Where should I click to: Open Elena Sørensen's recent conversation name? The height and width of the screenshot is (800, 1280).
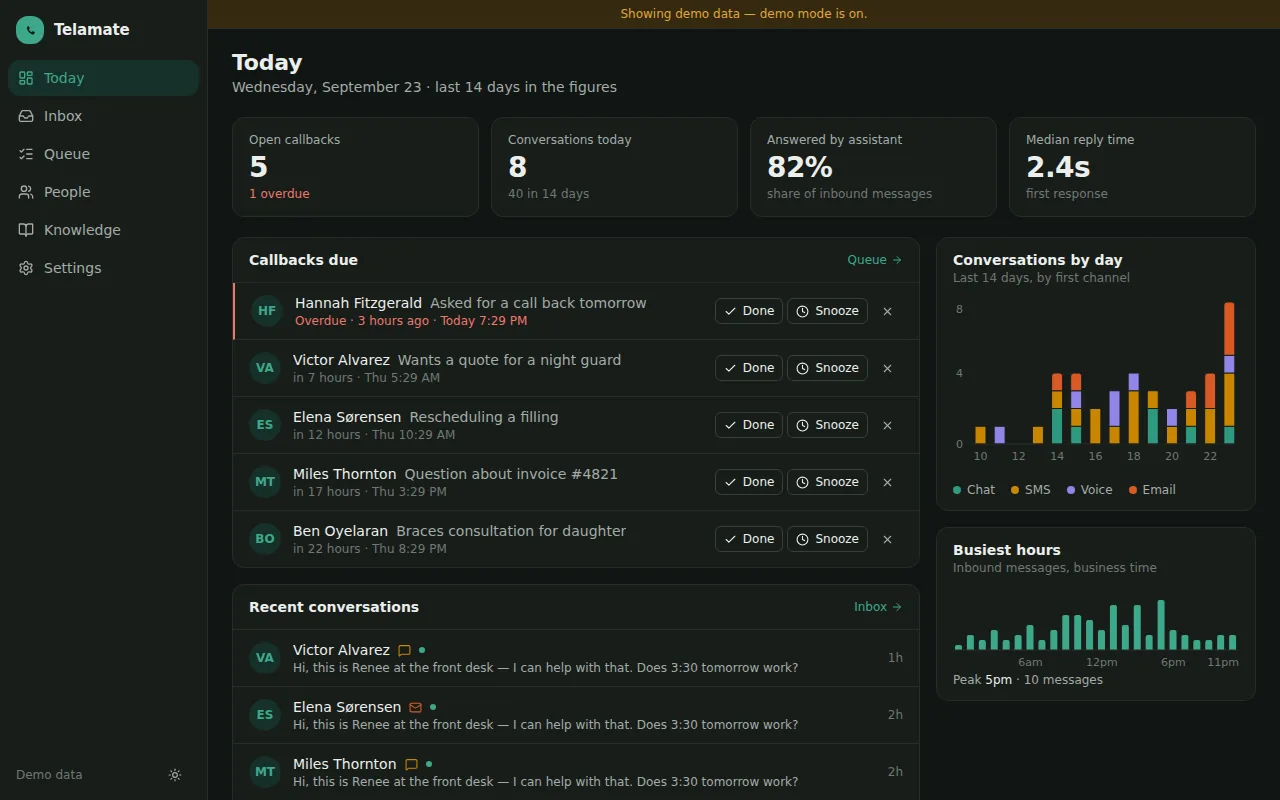(x=347, y=707)
